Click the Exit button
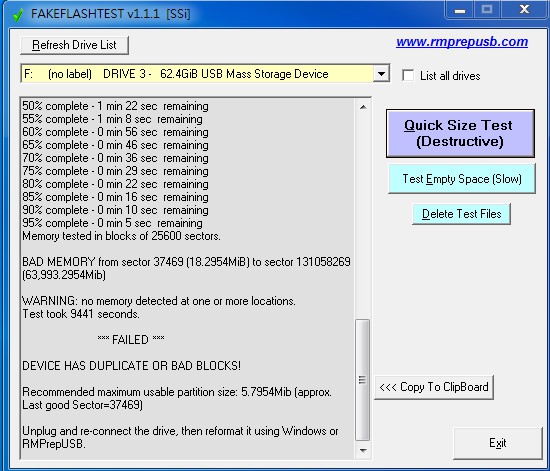This screenshot has width=550, height=471. [x=498, y=443]
